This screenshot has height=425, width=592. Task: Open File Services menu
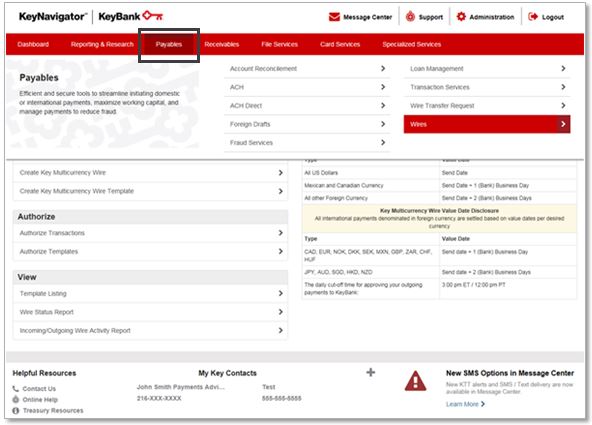tap(279, 44)
